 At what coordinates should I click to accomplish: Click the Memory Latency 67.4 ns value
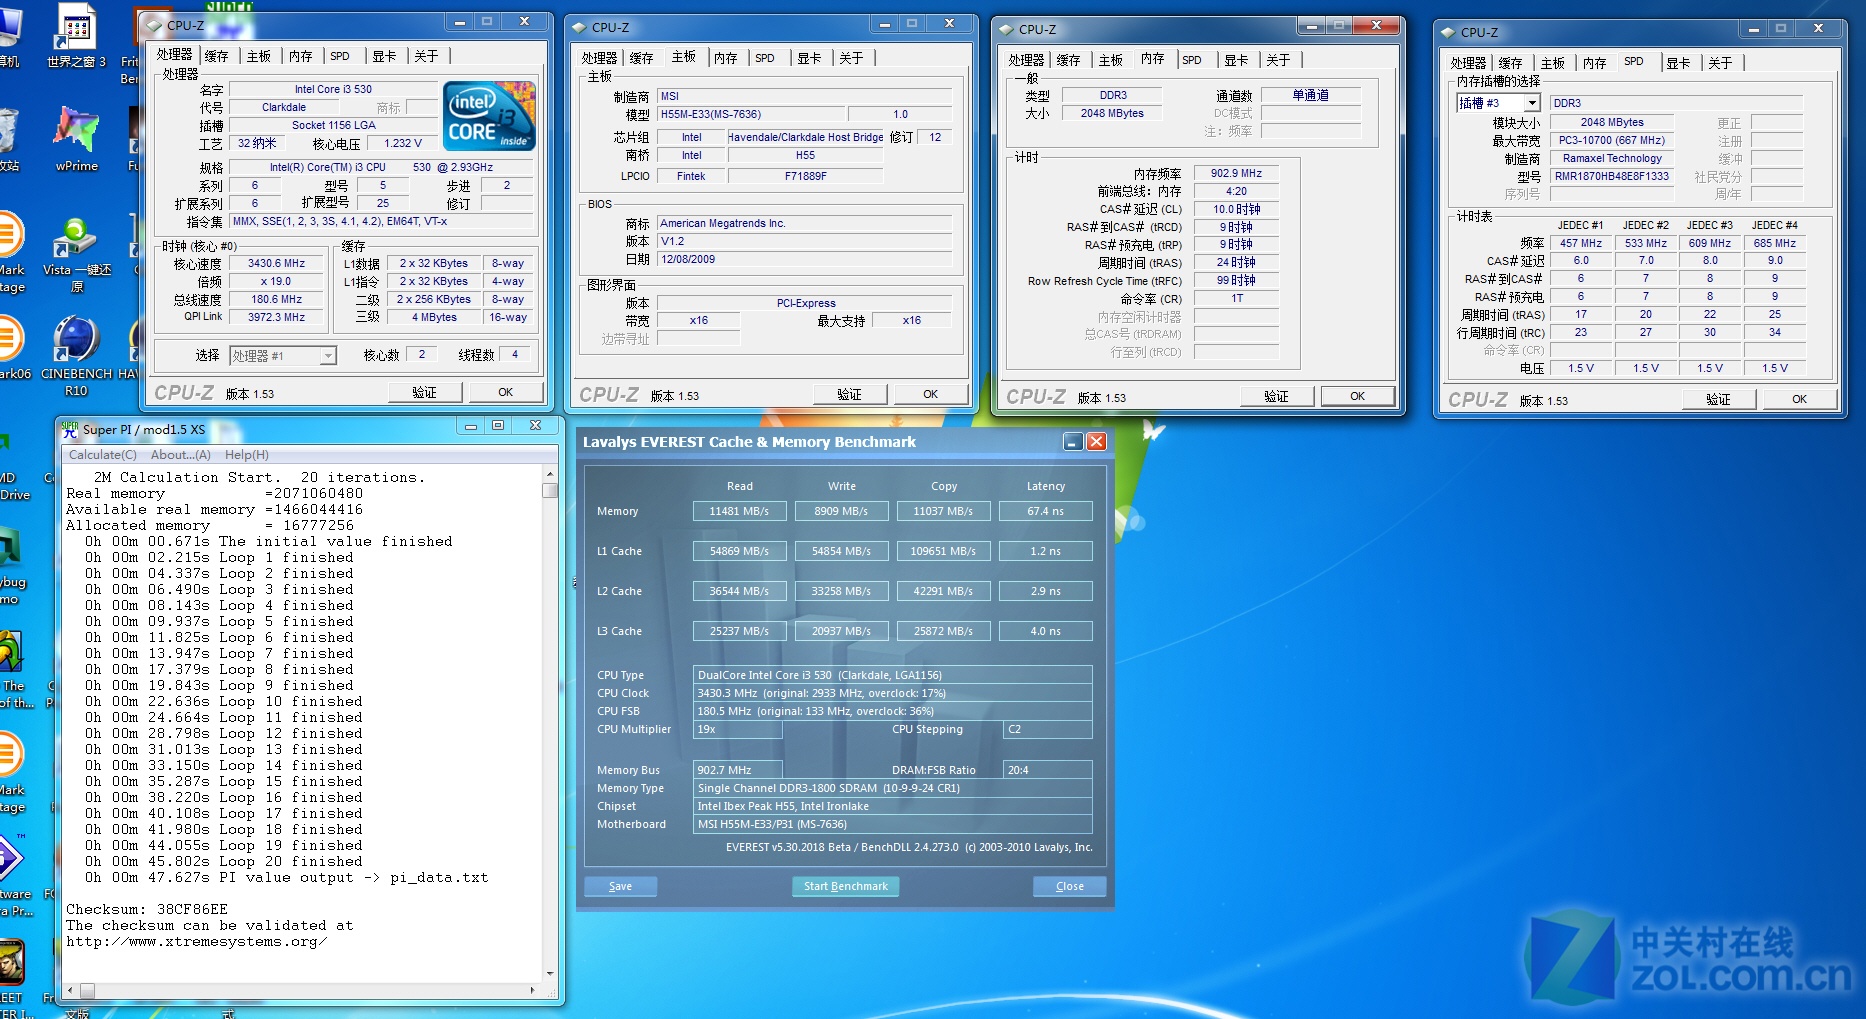(1046, 511)
